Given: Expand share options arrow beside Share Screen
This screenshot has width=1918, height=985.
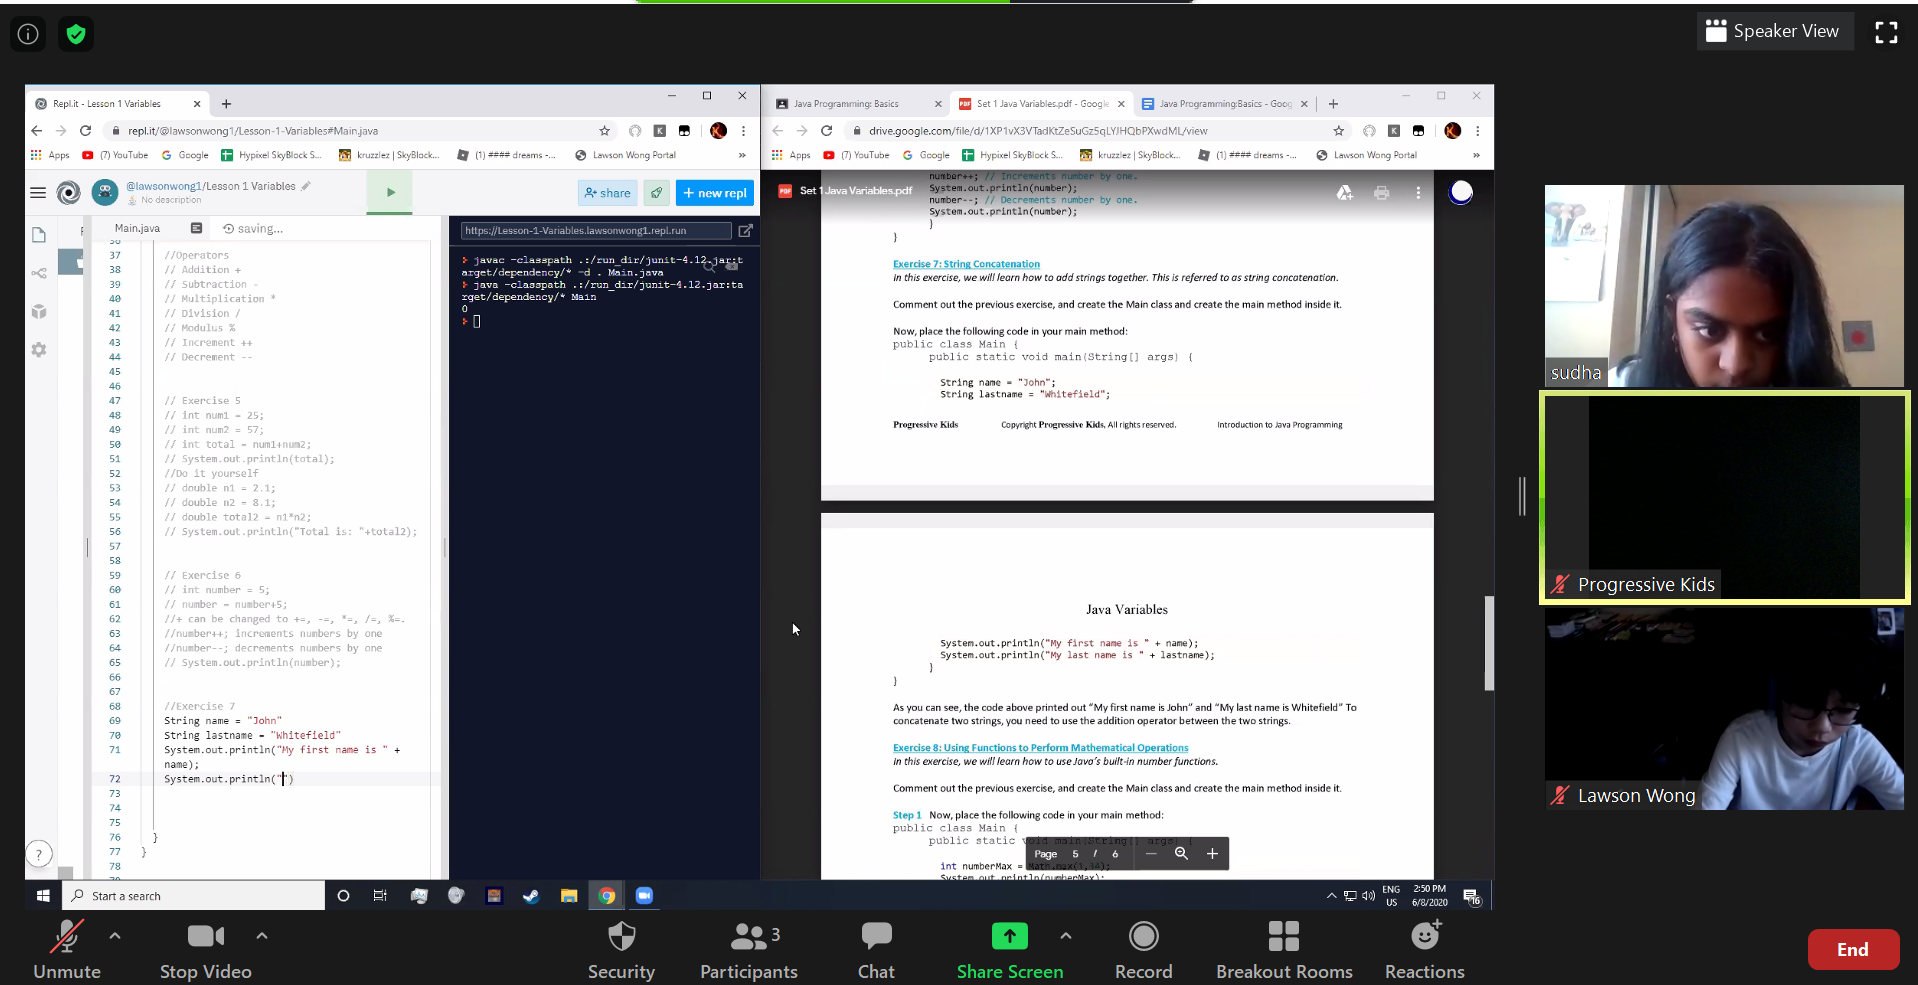Looking at the screenshot, I should click(1066, 936).
